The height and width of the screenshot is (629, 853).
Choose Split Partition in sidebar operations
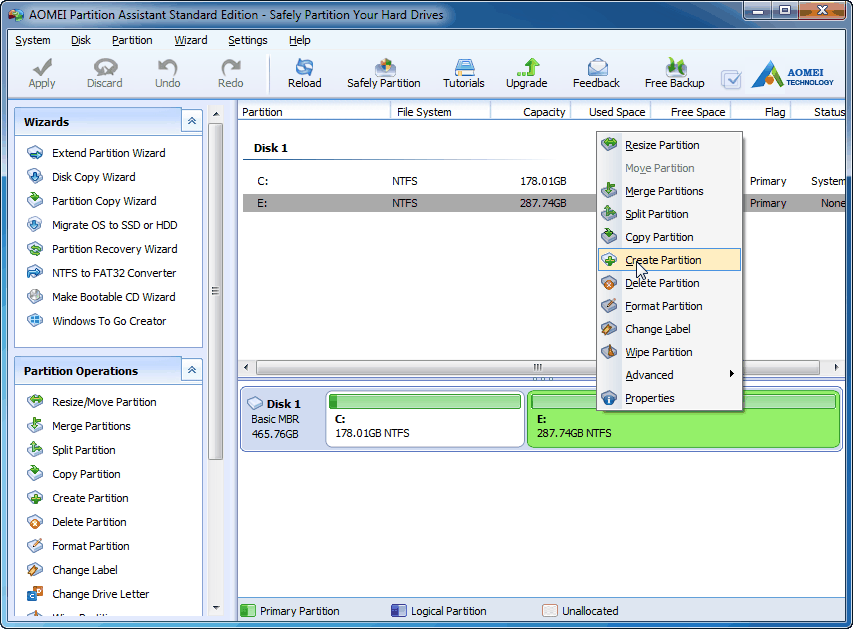point(71,449)
